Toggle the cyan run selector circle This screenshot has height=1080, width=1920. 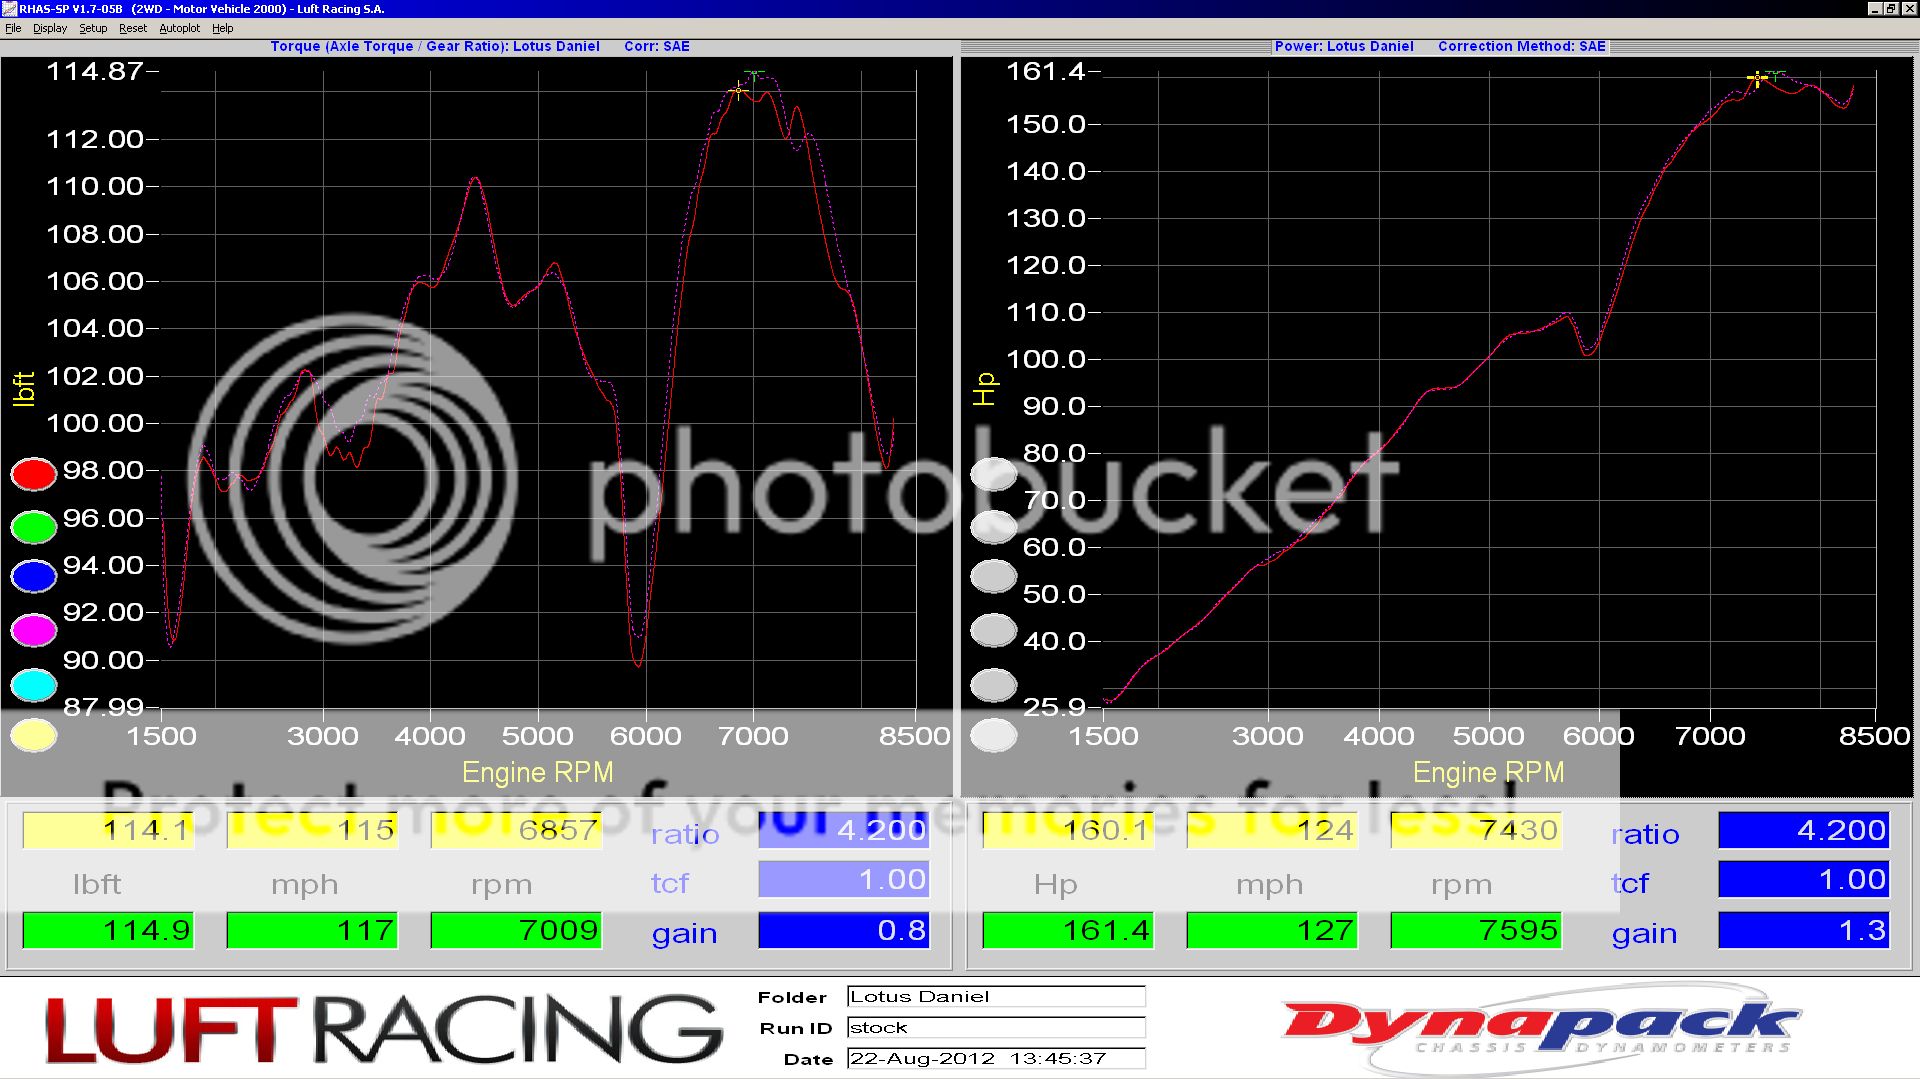coord(33,684)
